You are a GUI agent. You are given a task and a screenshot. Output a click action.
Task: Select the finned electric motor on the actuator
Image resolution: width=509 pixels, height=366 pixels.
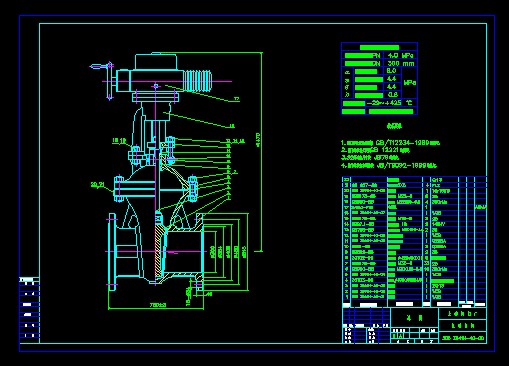[197, 81]
